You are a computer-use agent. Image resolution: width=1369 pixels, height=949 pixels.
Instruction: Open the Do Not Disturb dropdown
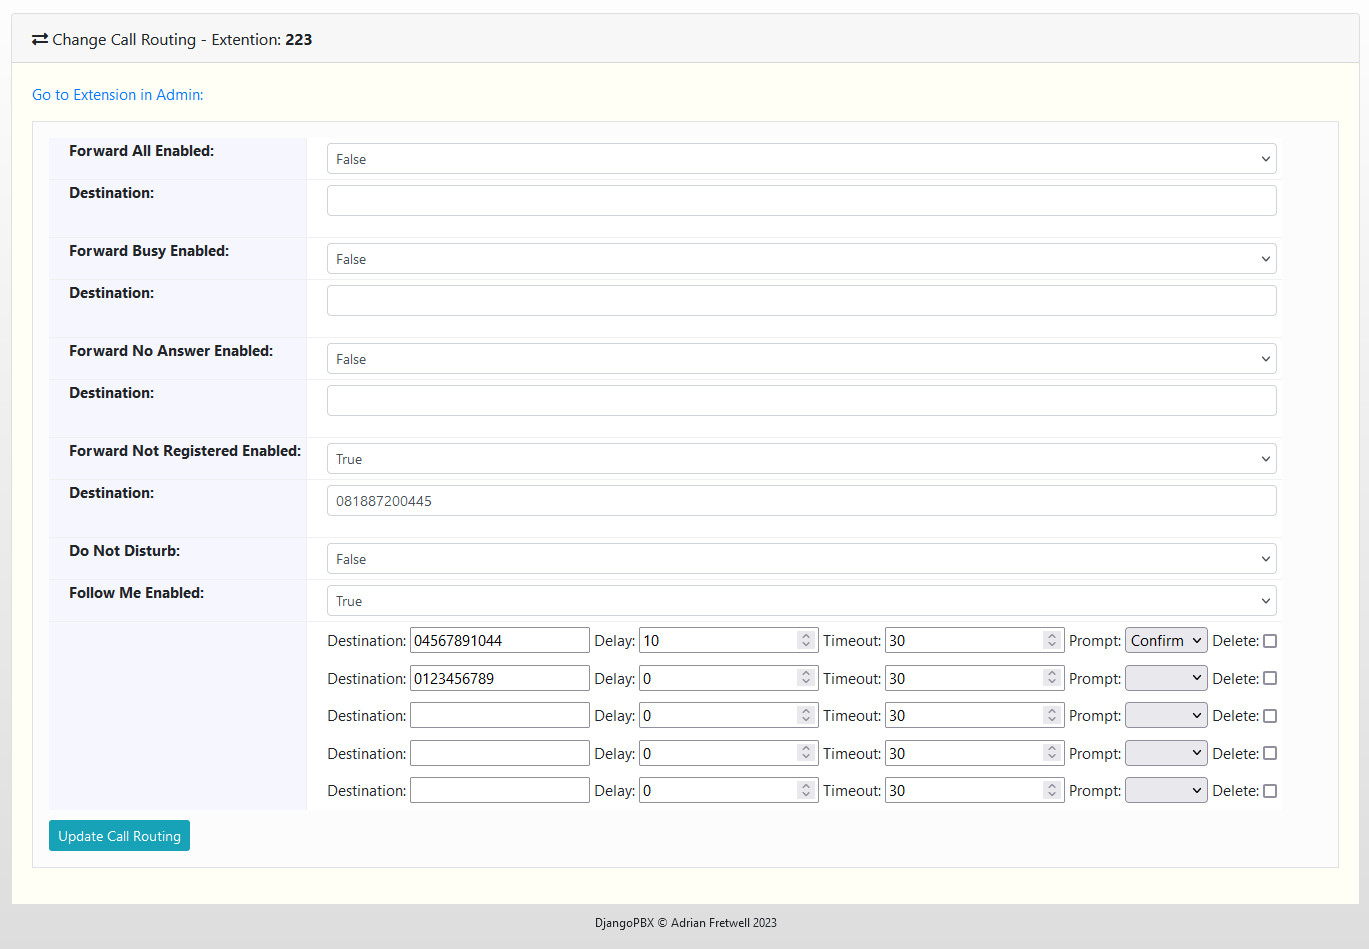click(x=801, y=559)
